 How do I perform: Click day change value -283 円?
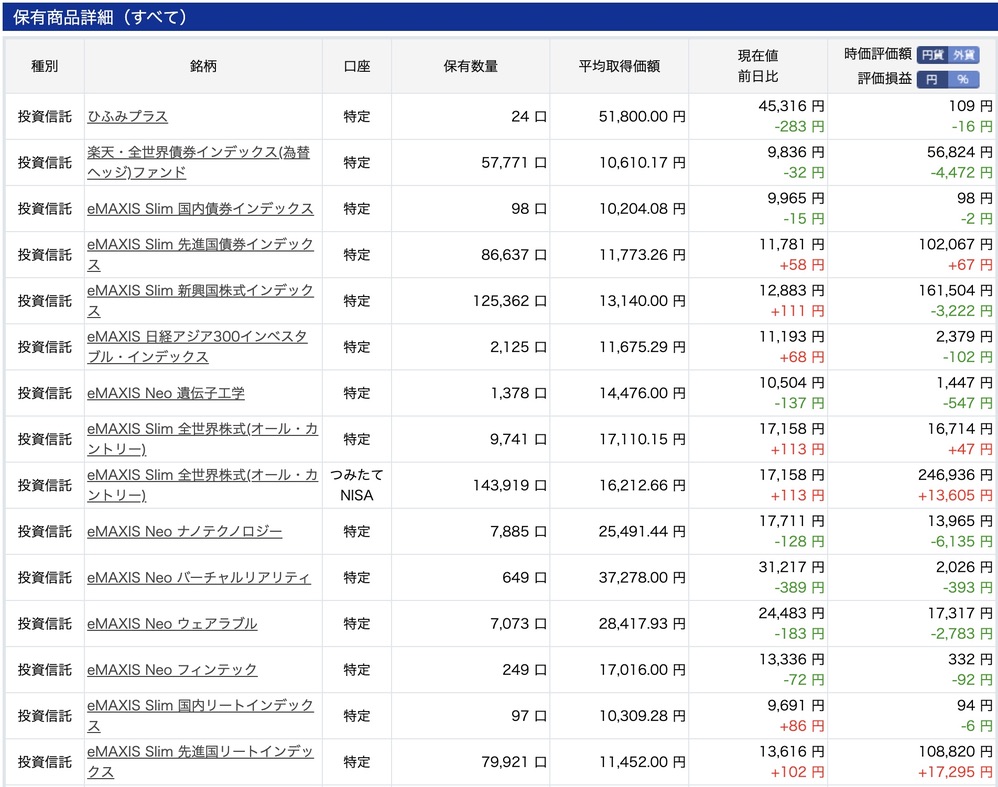pos(799,127)
